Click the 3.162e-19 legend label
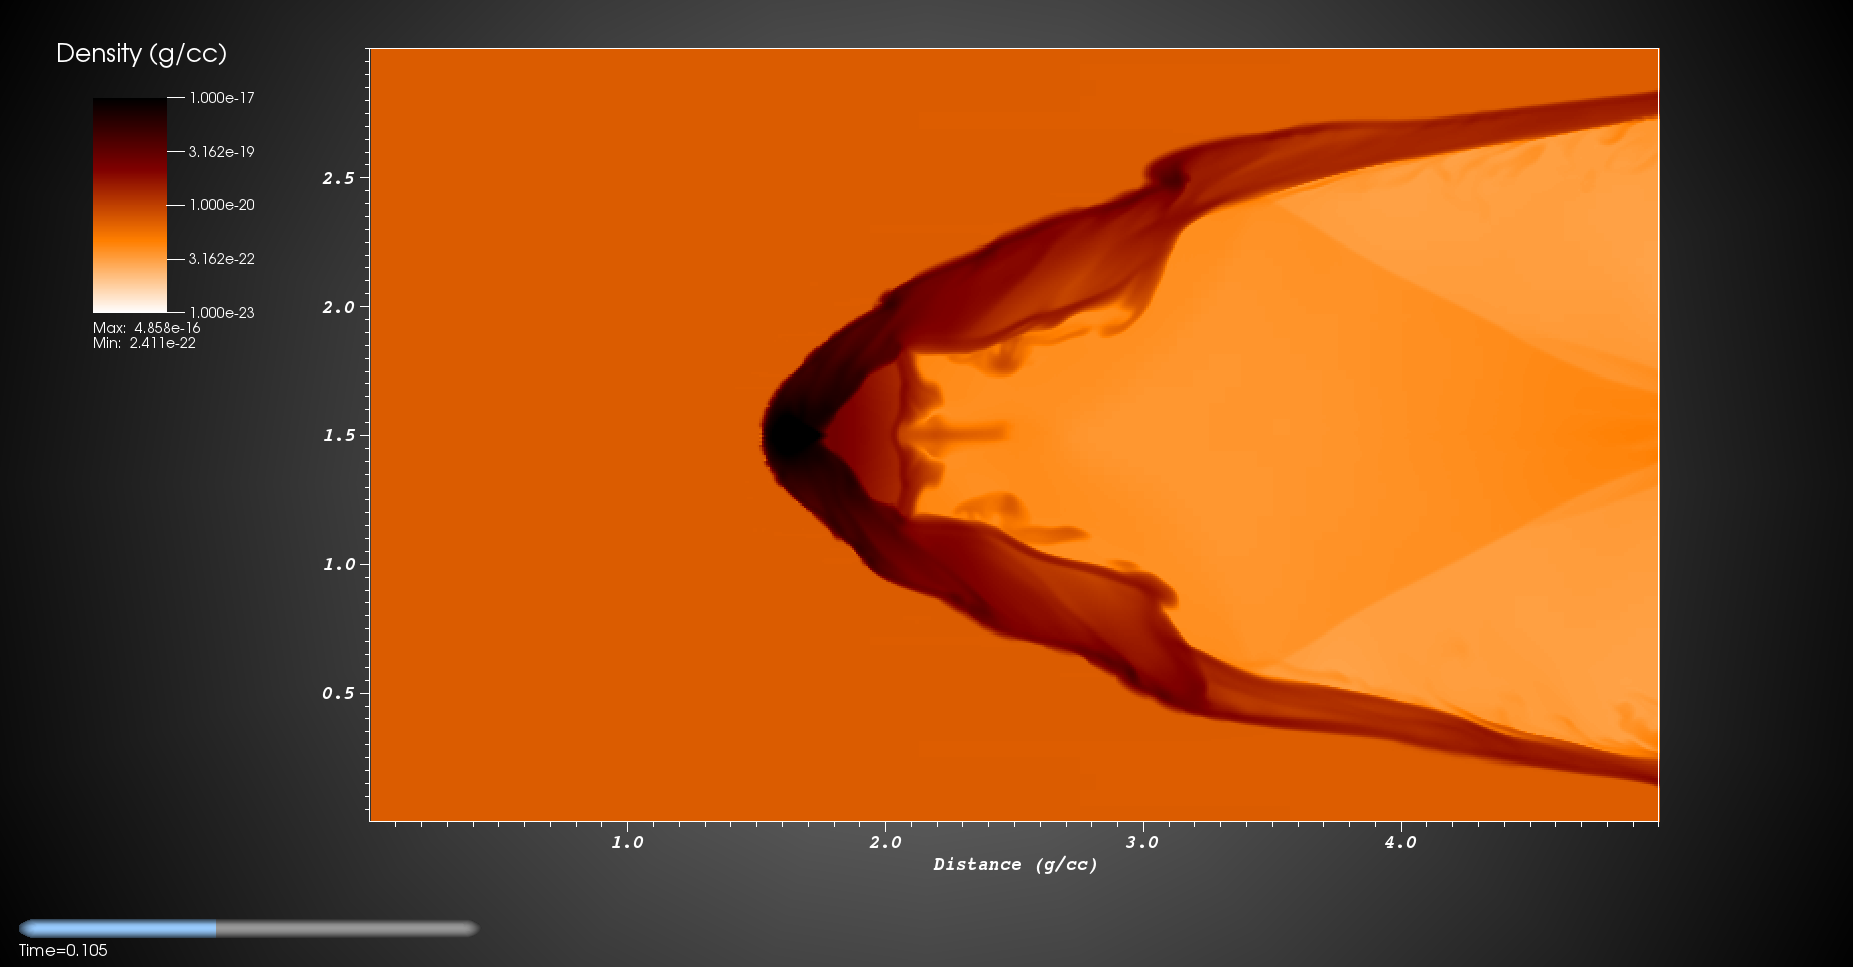The height and width of the screenshot is (967, 1853). [222, 152]
